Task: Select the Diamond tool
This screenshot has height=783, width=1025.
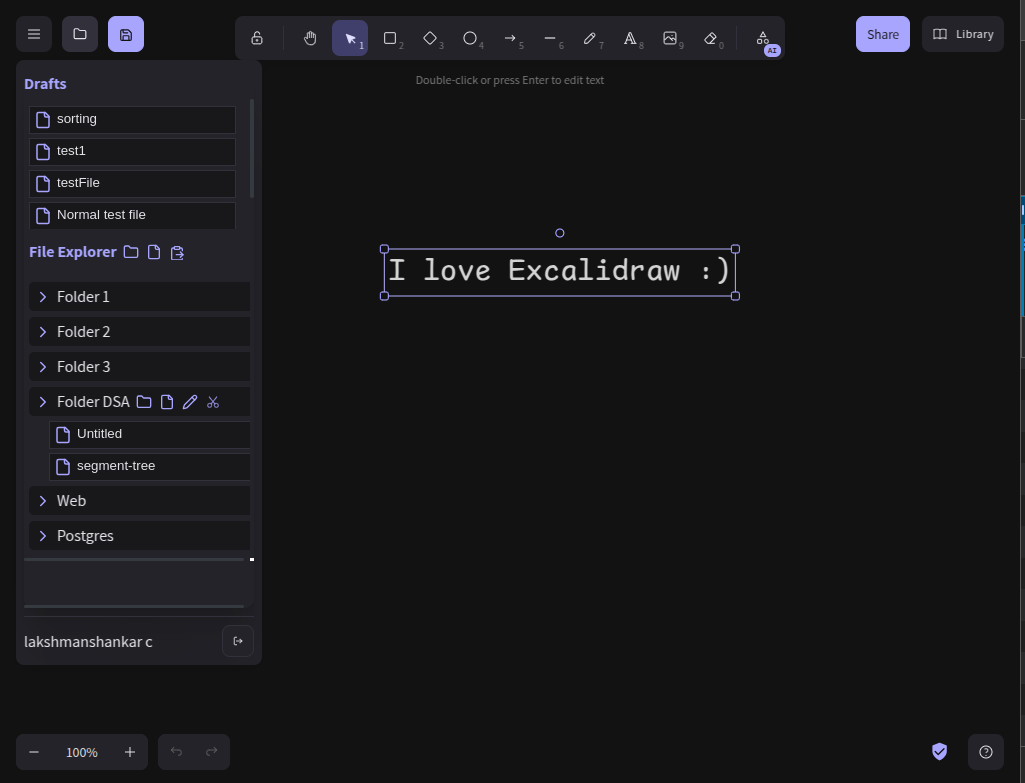Action: coord(430,38)
